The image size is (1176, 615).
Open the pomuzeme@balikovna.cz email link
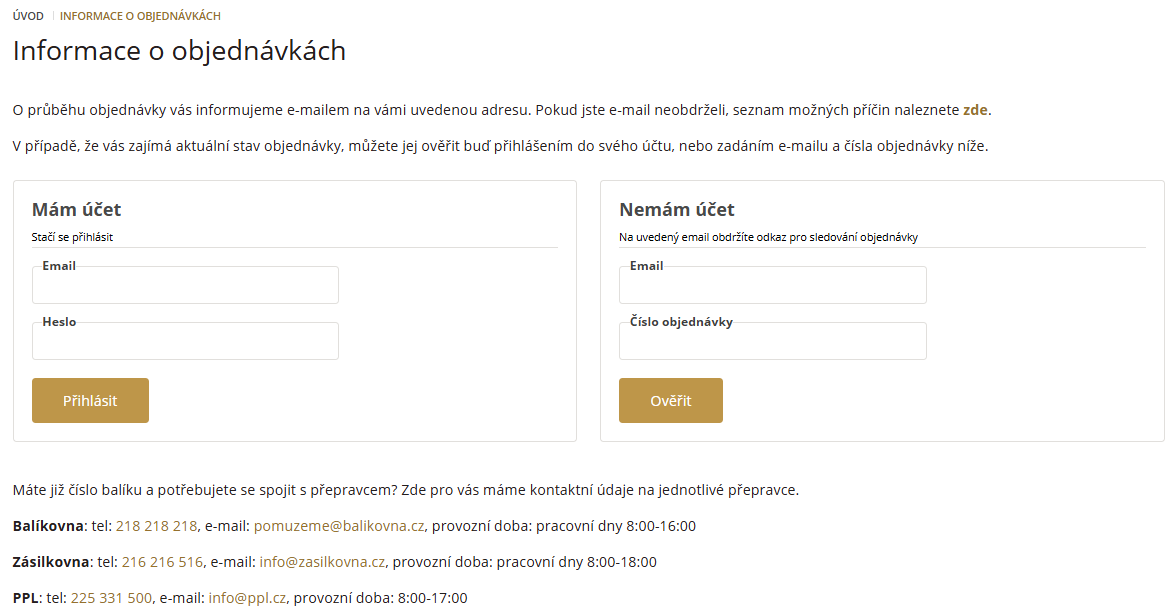click(339, 526)
